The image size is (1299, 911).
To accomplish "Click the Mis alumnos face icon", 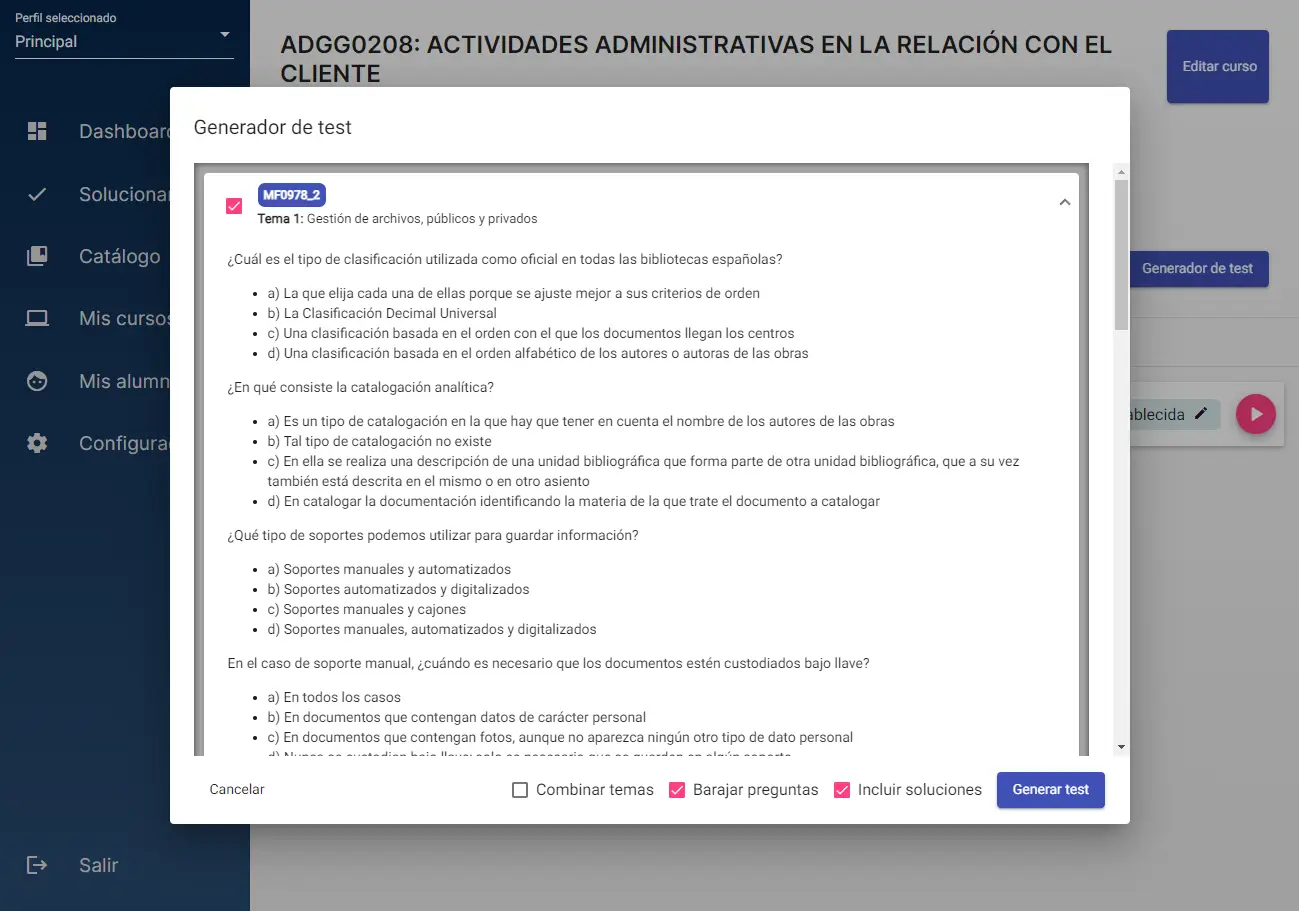I will click(37, 381).
